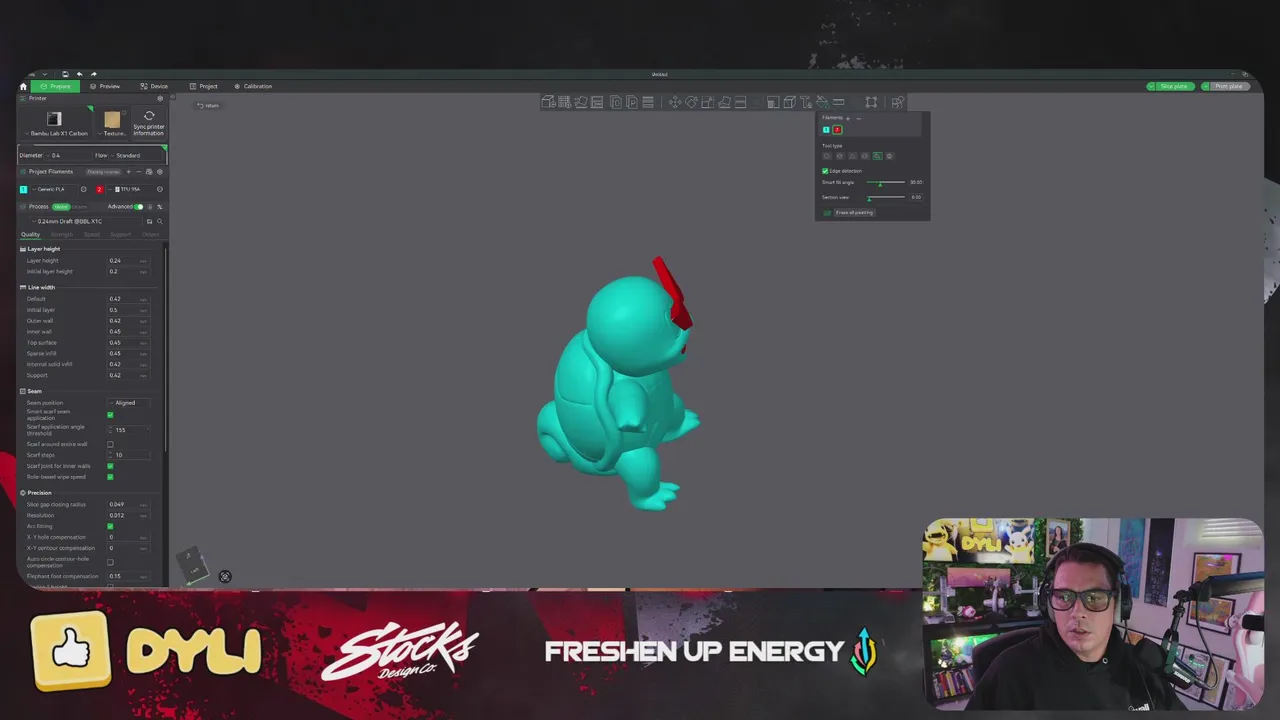1280x720 pixels.
Task: Click Add object cube toolbar icon
Action: pyautogui.click(x=548, y=102)
